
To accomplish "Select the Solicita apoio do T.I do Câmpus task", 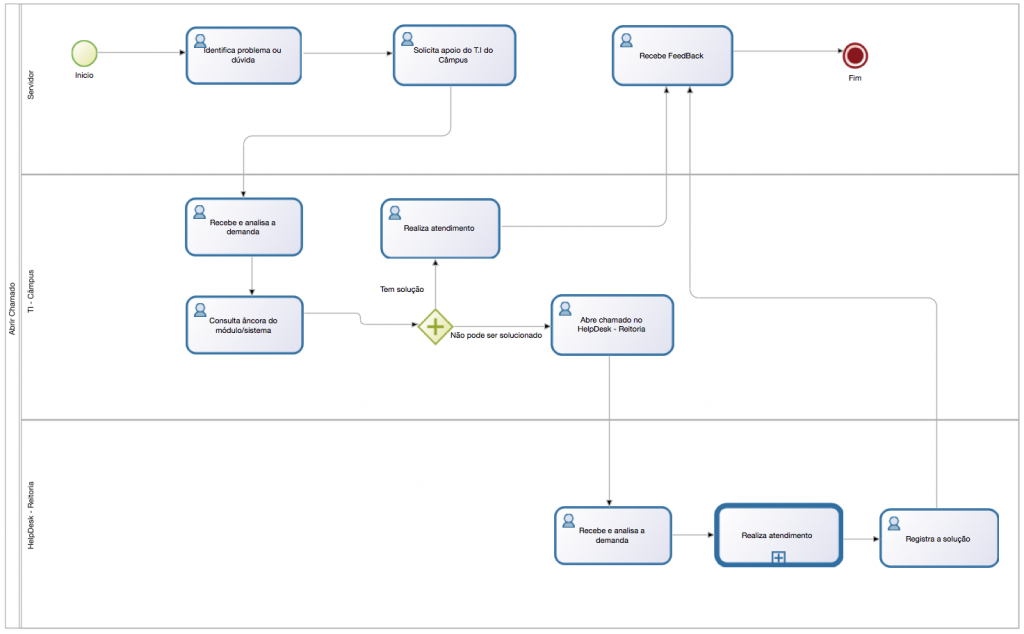I will point(453,55).
